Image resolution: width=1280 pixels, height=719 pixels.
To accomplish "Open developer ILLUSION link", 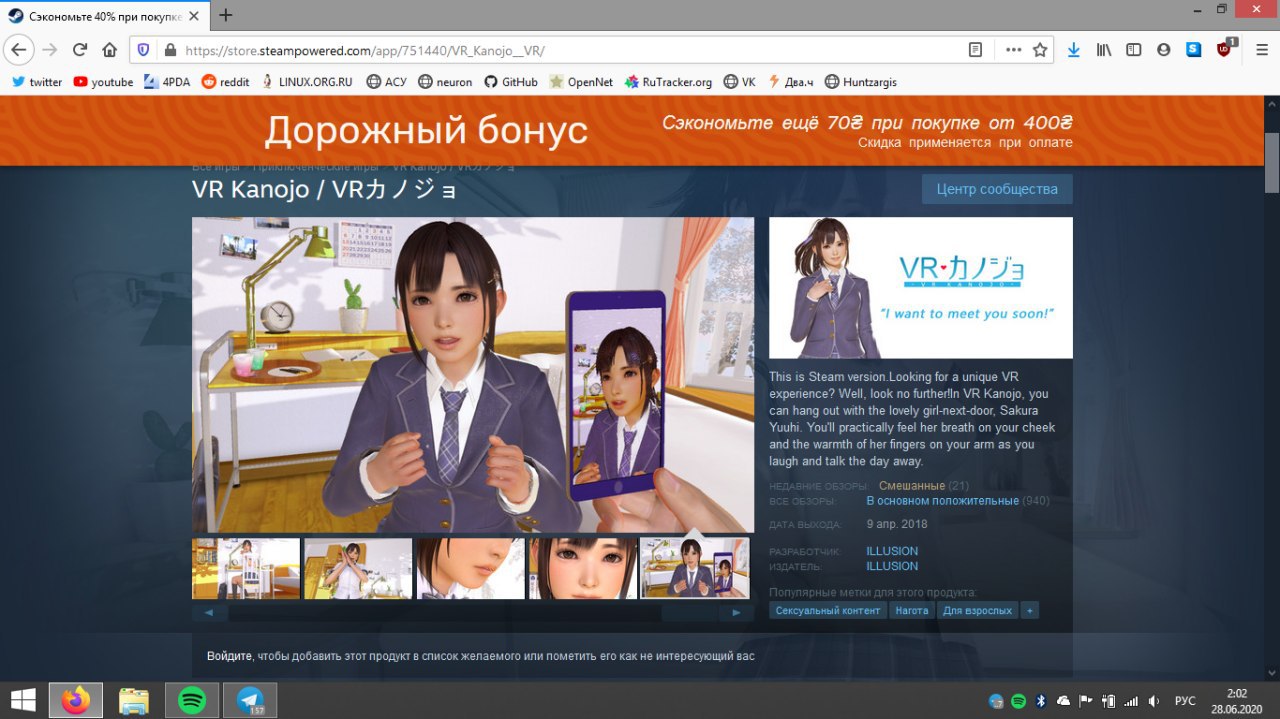I will click(x=892, y=551).
